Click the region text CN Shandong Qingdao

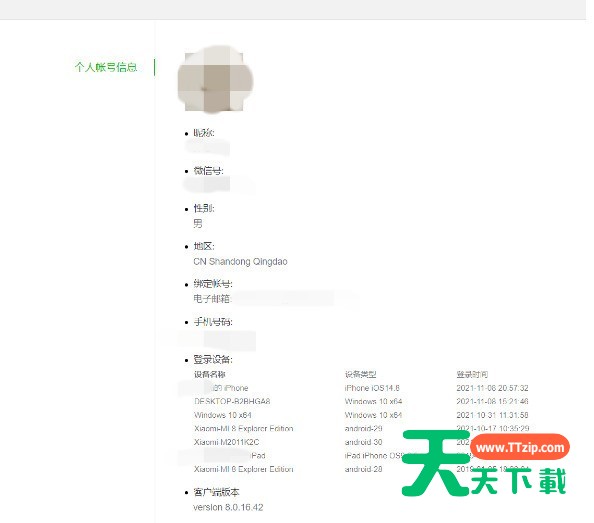(x=240, y=261)
